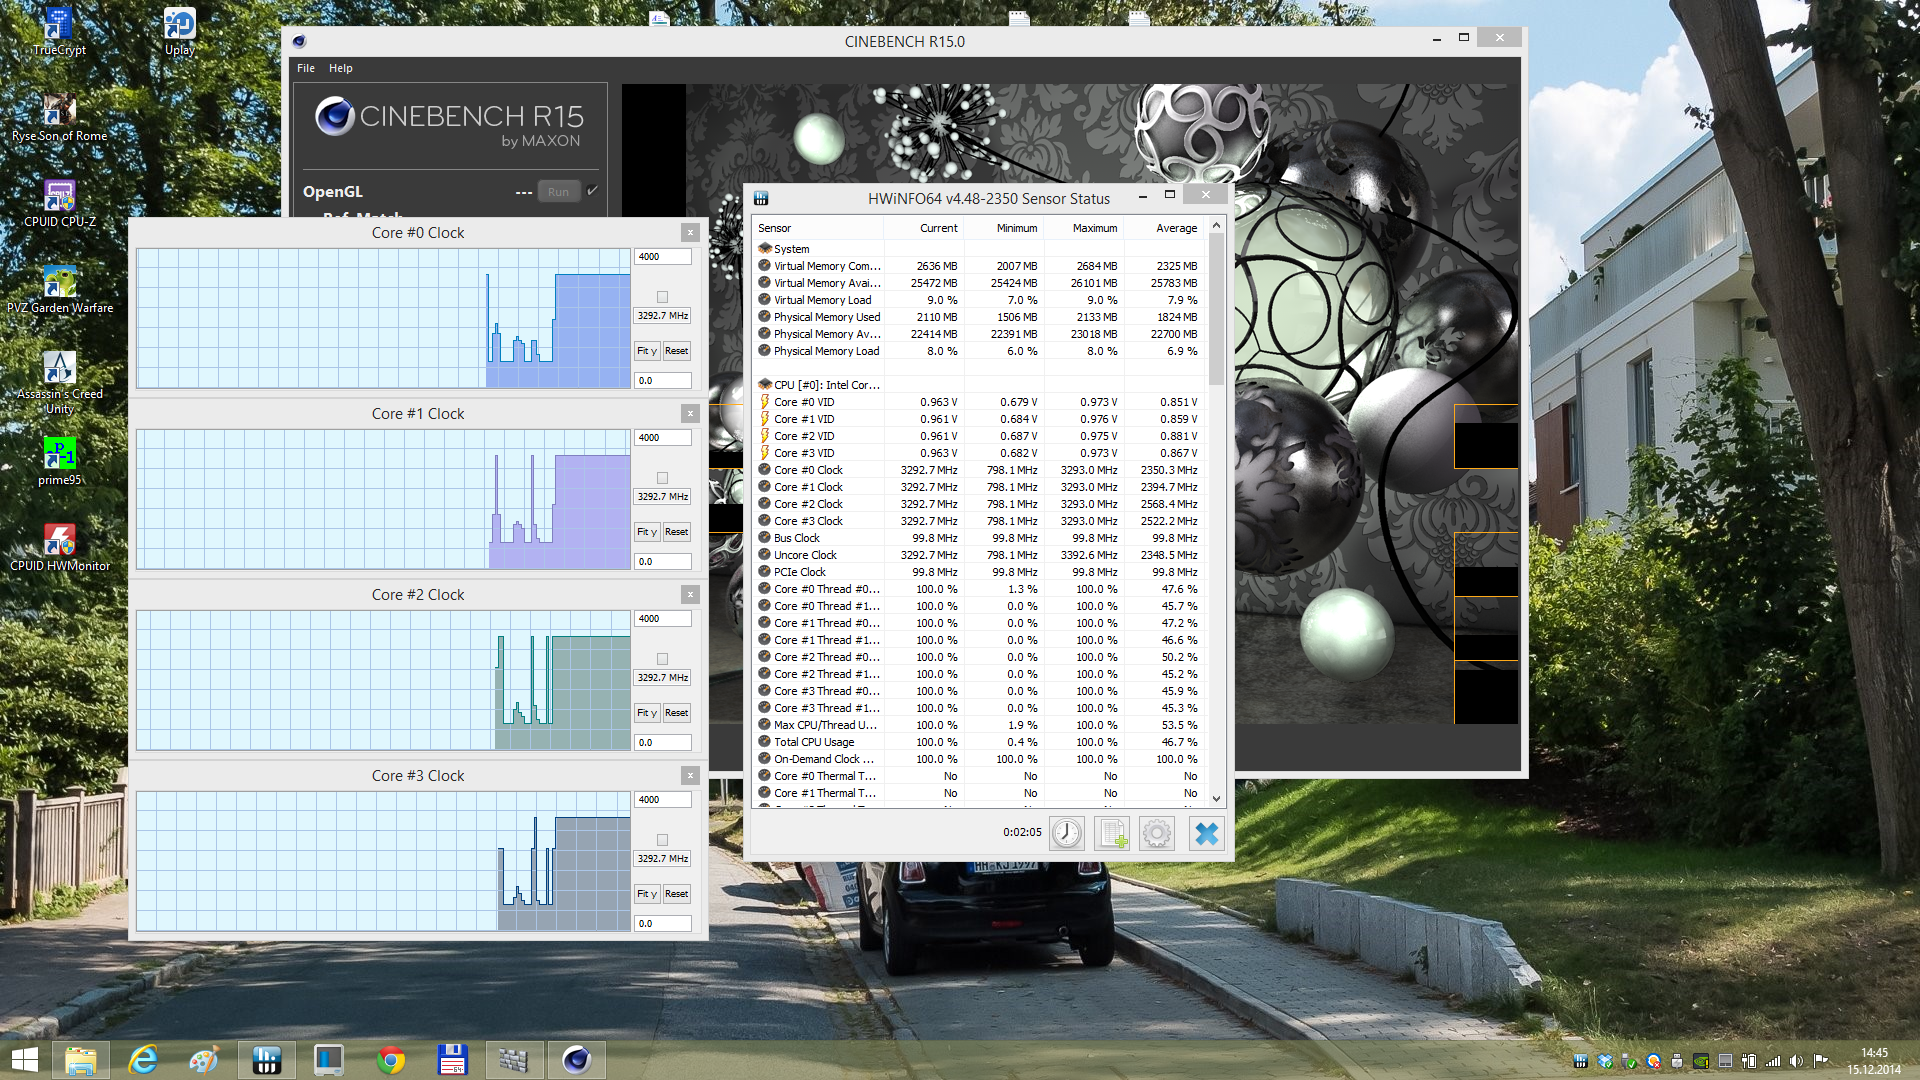
Task: Click the logging start icon with green plus
Action: pos(1112,833)
